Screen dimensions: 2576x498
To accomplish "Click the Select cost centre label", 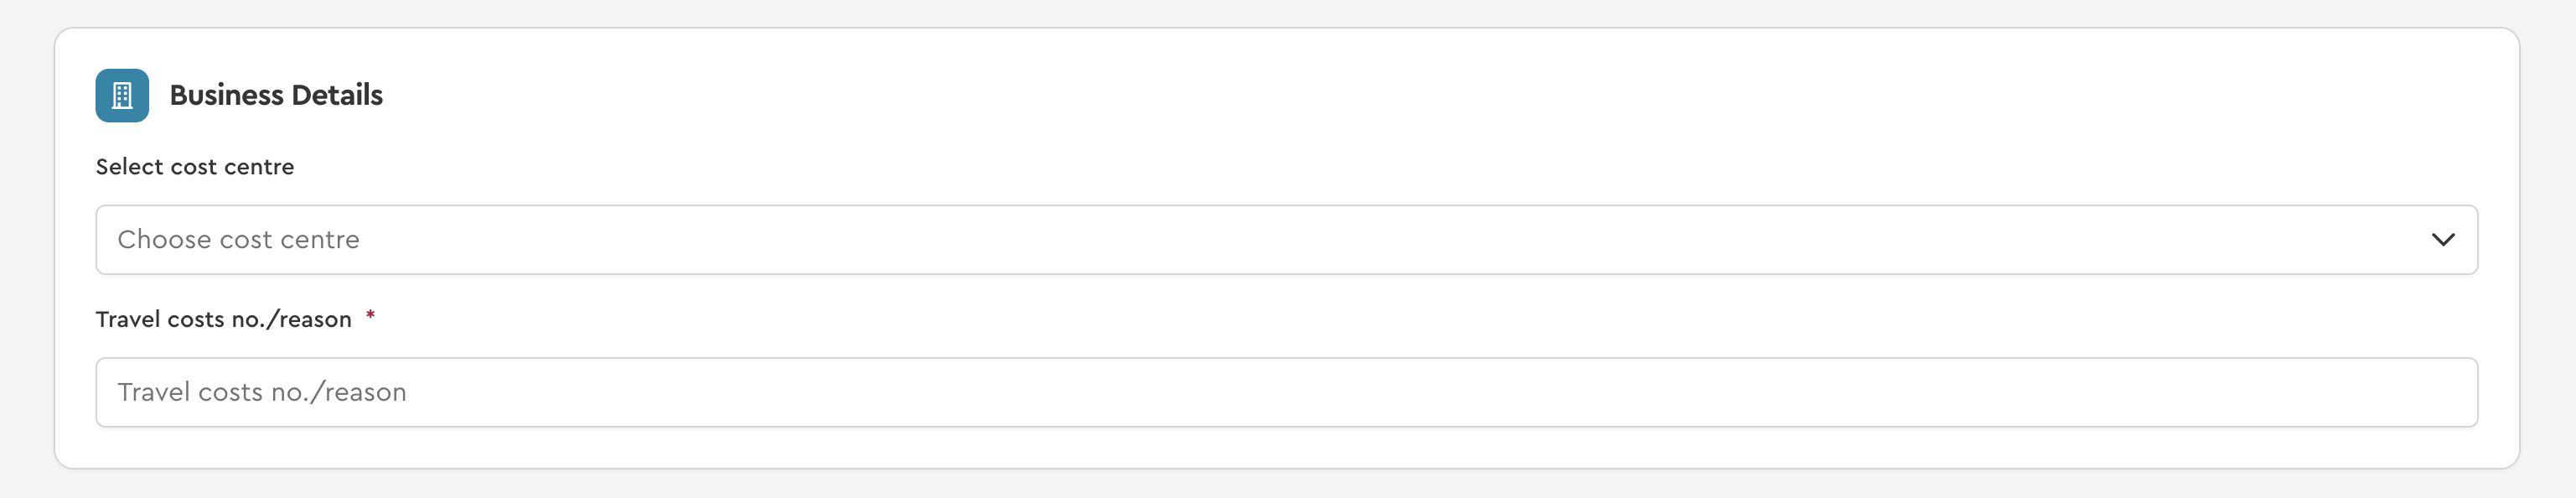I will click(195, 167).
